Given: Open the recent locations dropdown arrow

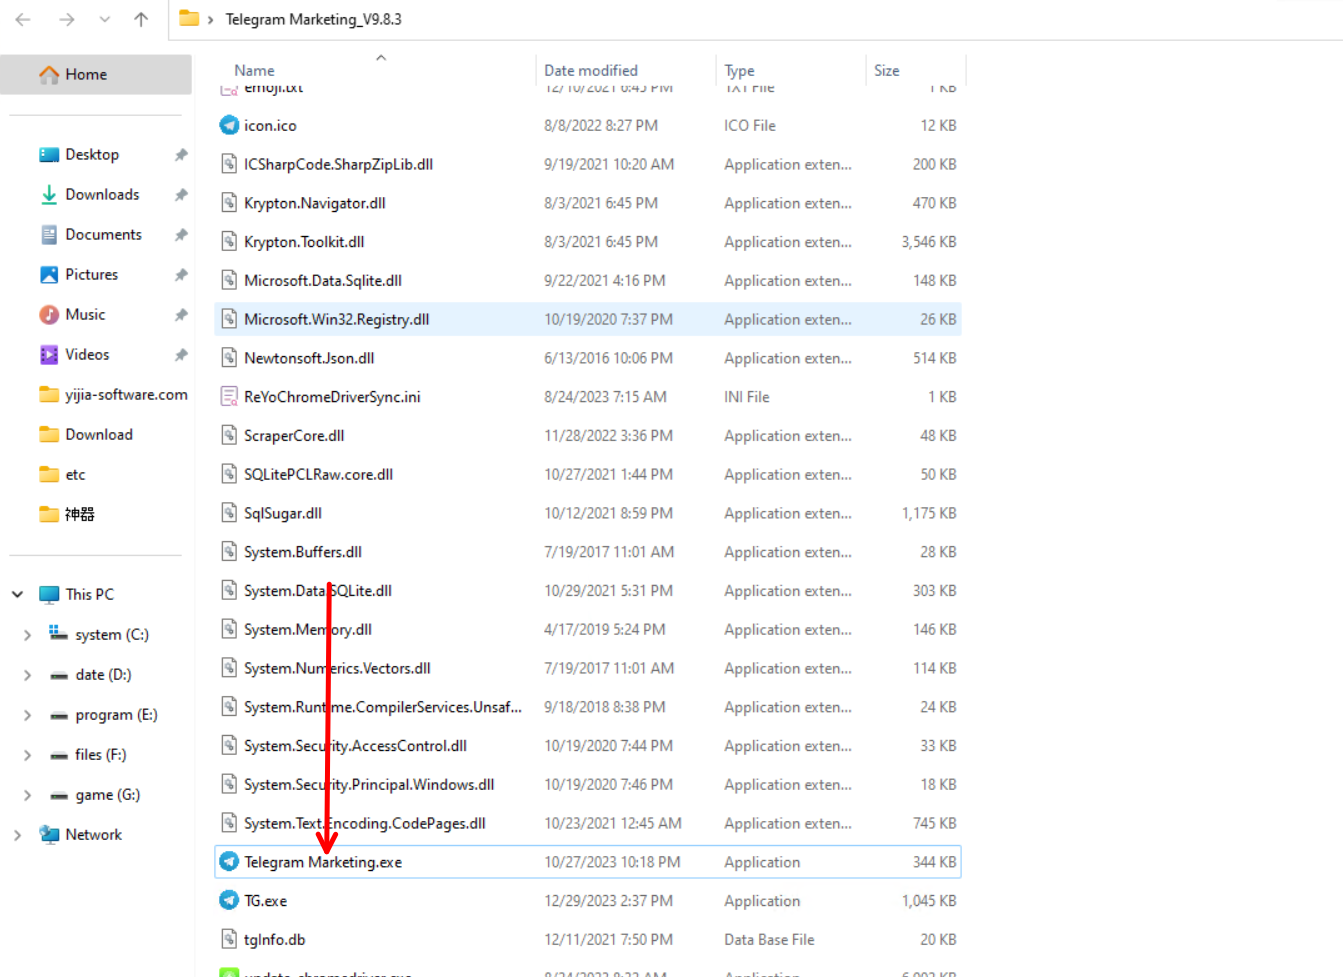Looking at the screenshot, I should (105, 19).
